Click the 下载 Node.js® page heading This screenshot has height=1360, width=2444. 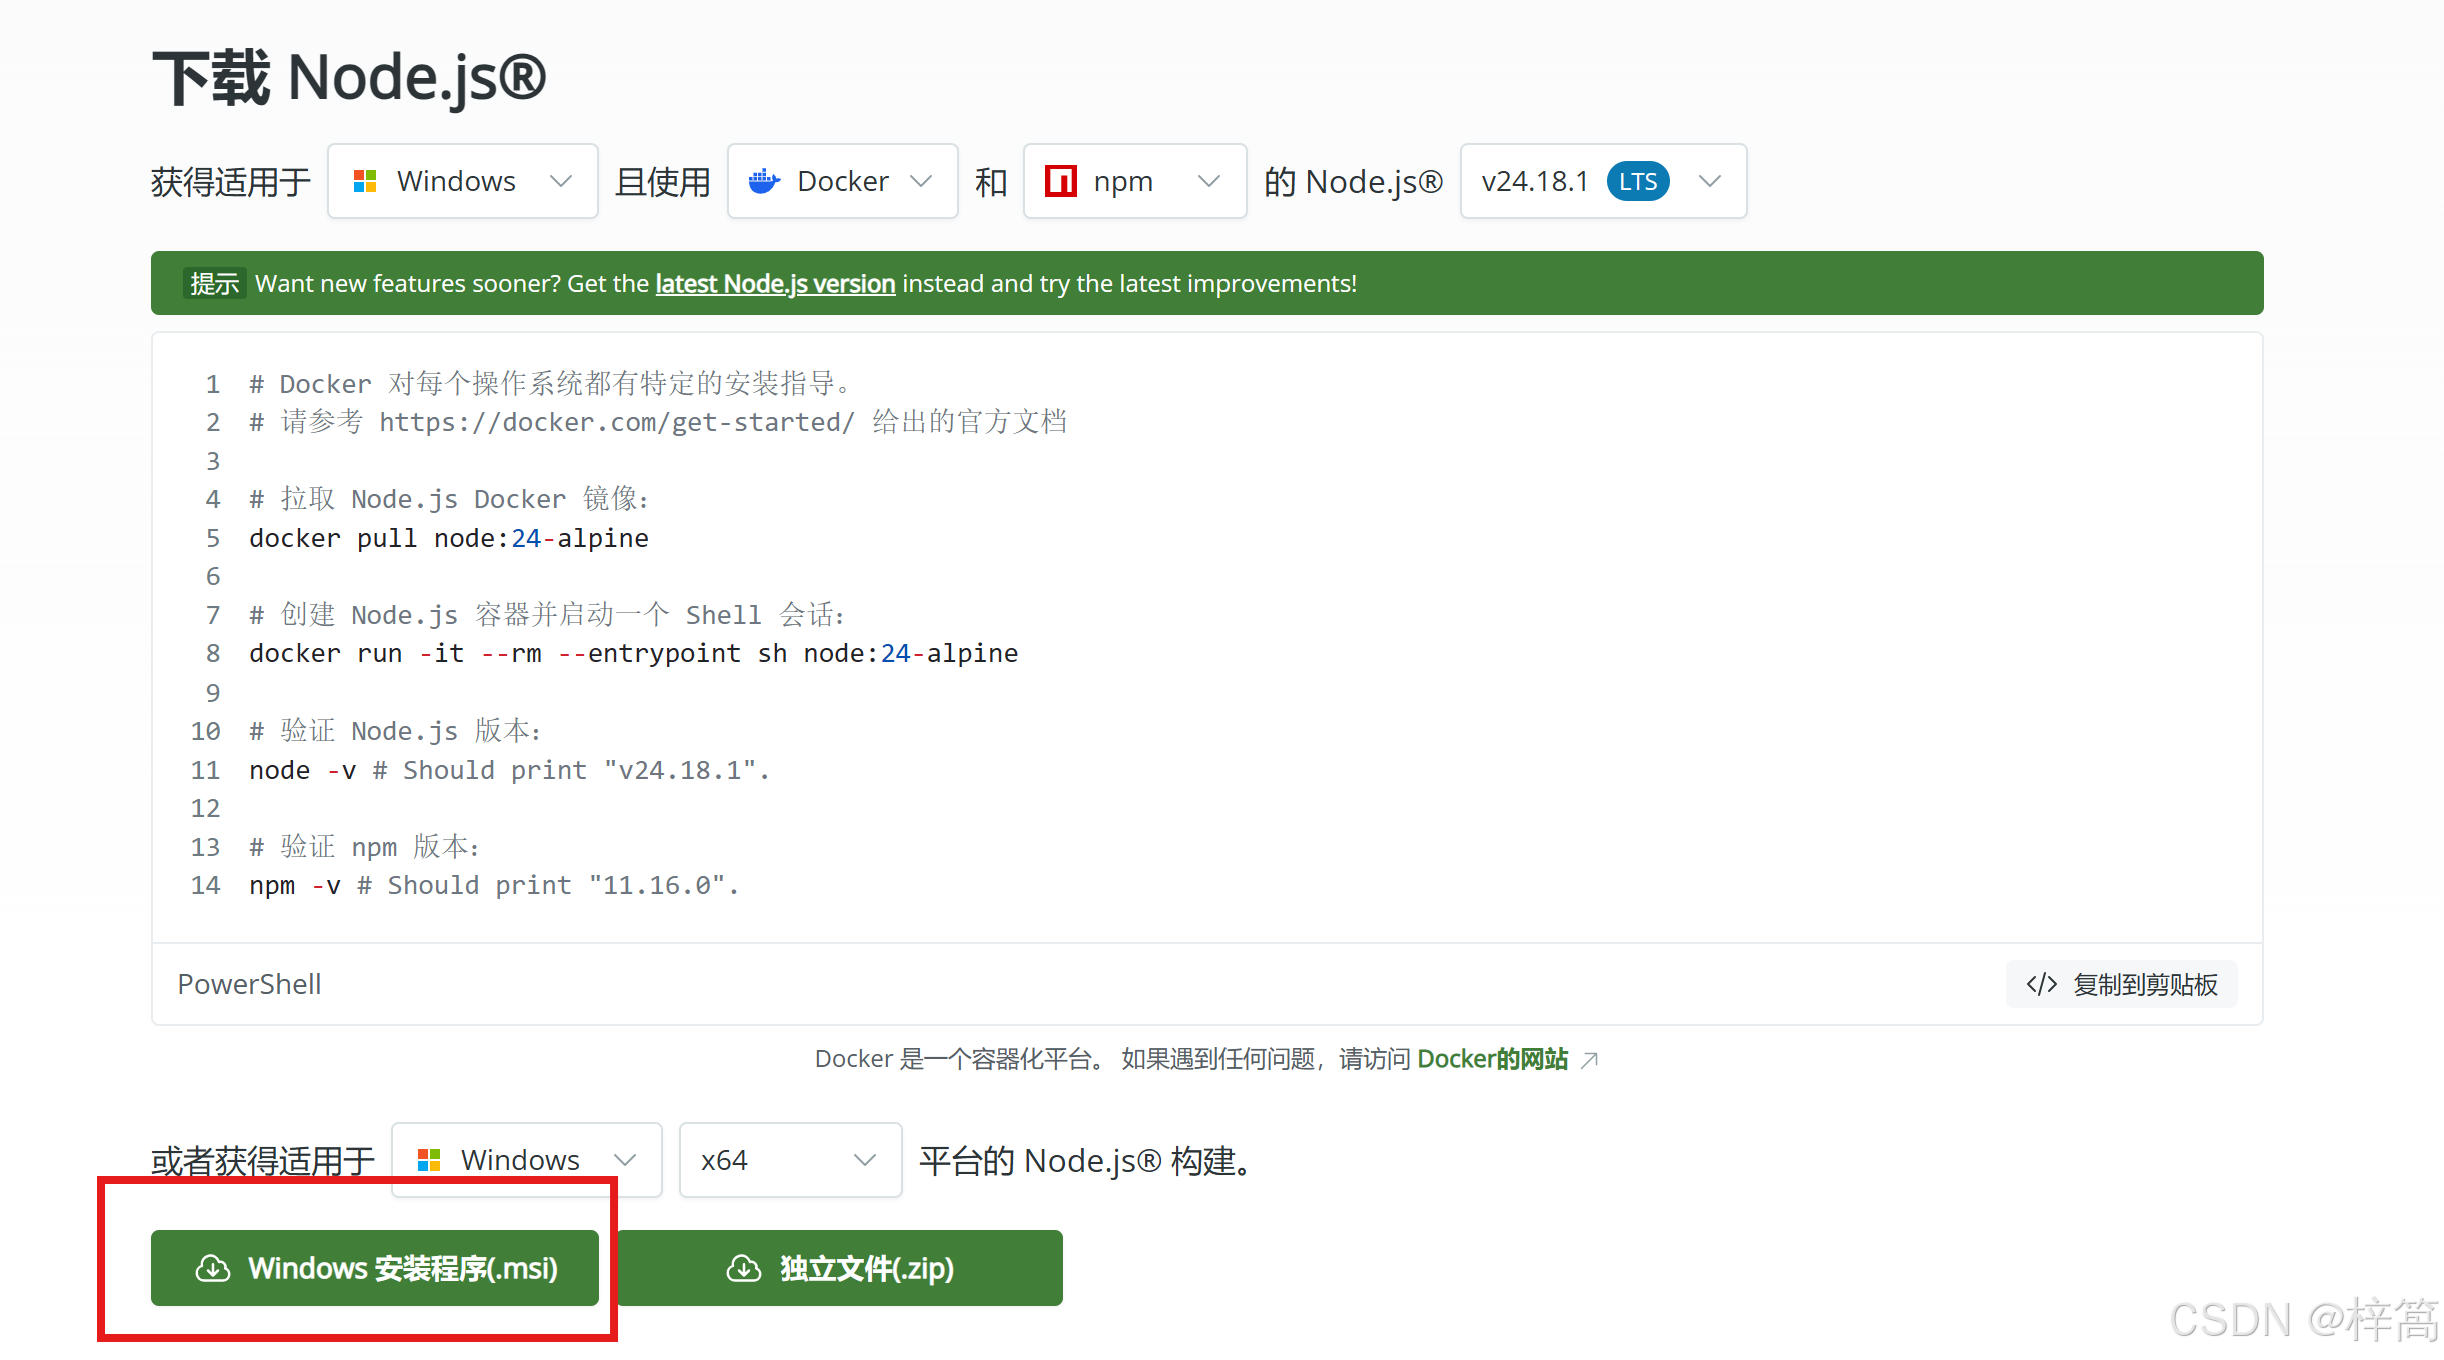349,78
